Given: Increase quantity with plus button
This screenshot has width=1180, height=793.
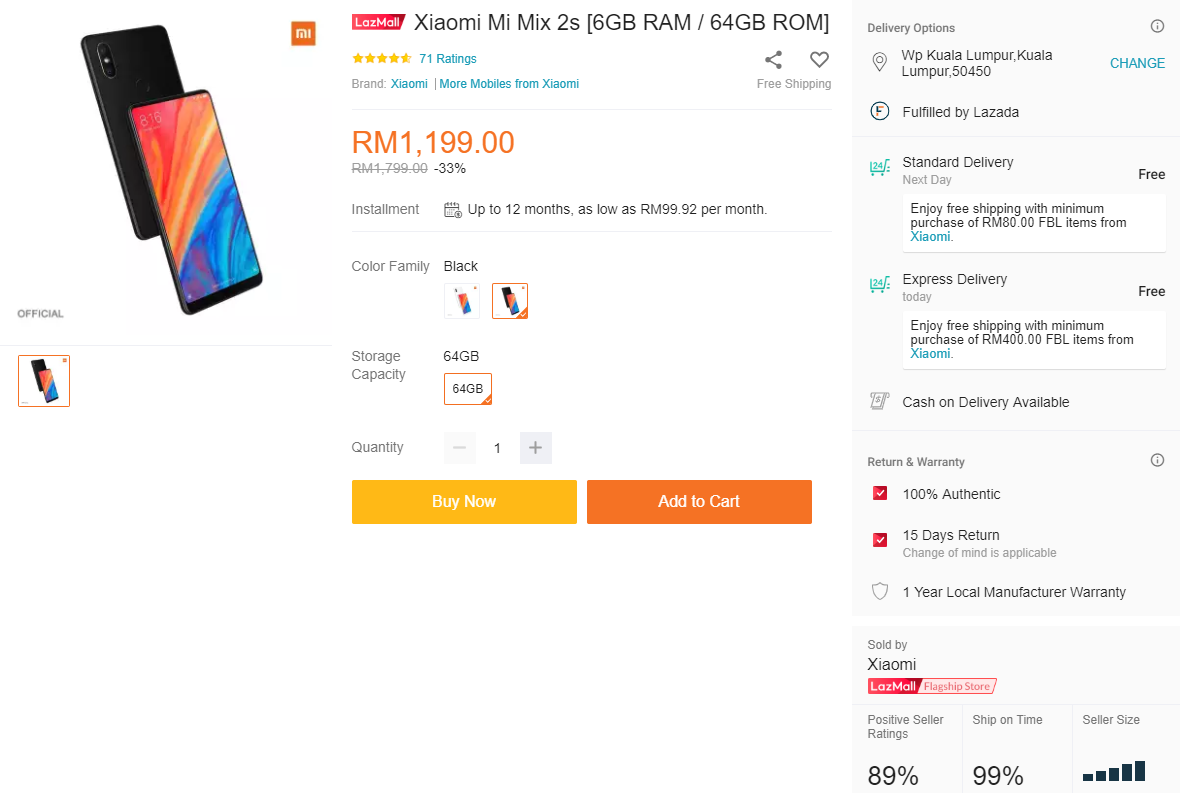Looking at the screenshot, I should (x=536, y=448).
